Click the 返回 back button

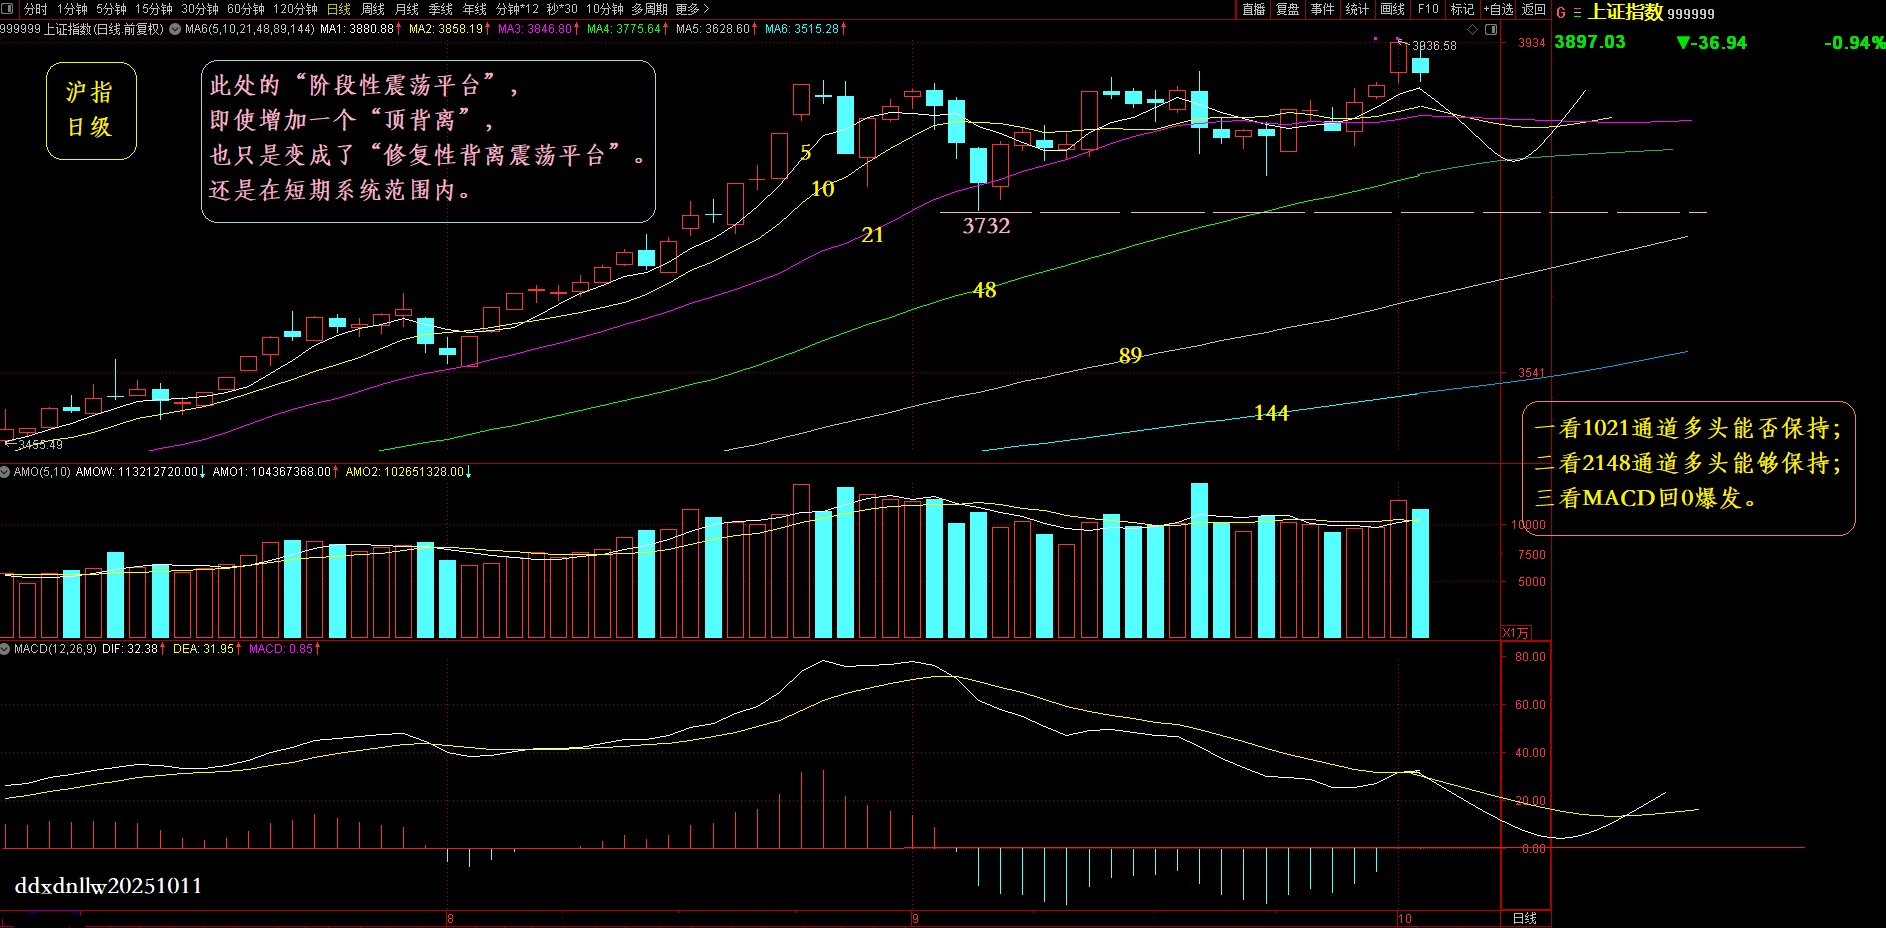(1533, 9)
